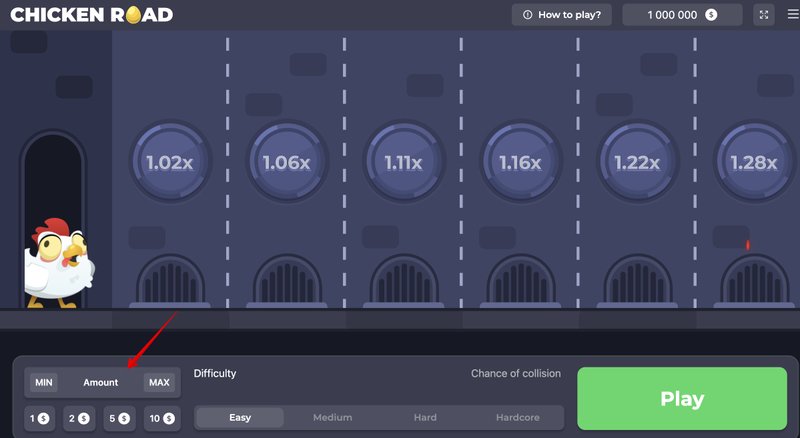Select Hard difficulty

point(425,417)
